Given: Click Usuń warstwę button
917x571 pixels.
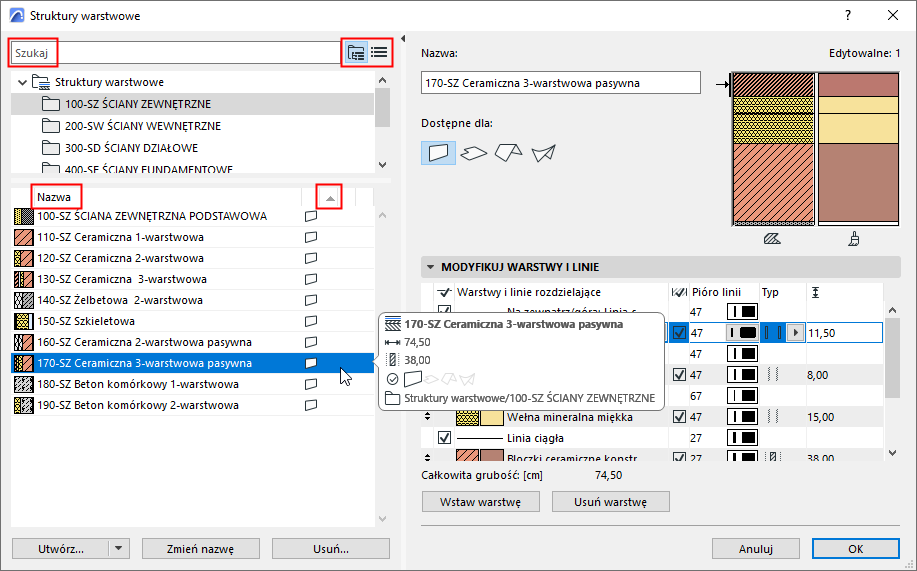Looking at the screenshot, I should pyautogui.click(x=611, y=502).
